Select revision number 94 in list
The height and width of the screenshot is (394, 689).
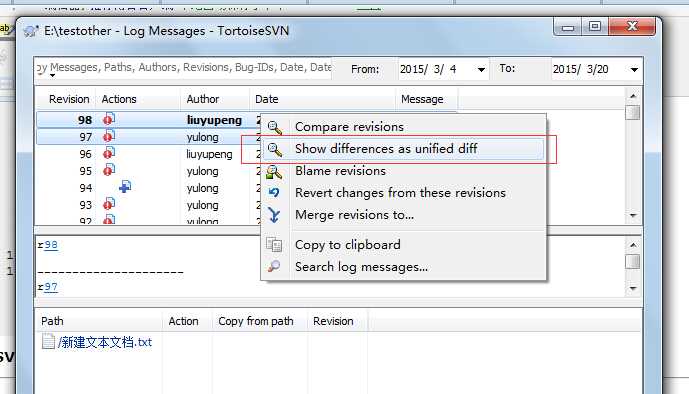86,188
